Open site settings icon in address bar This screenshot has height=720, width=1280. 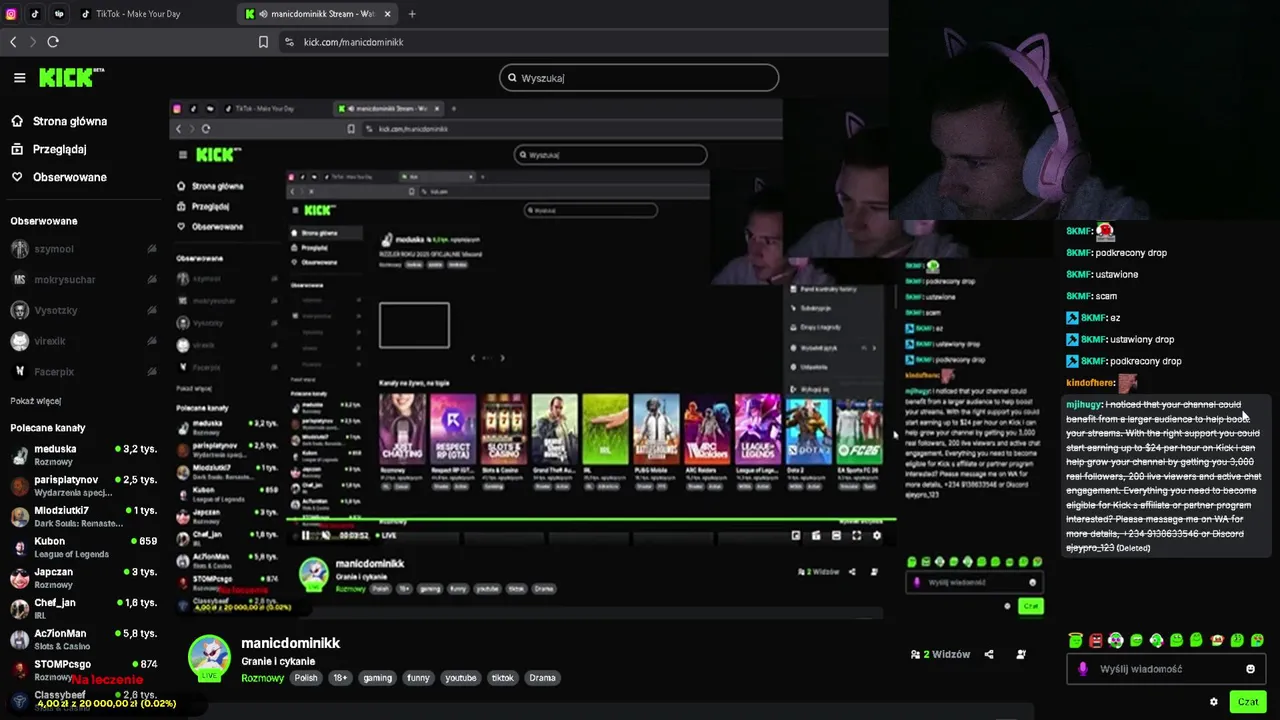[289, 42]
